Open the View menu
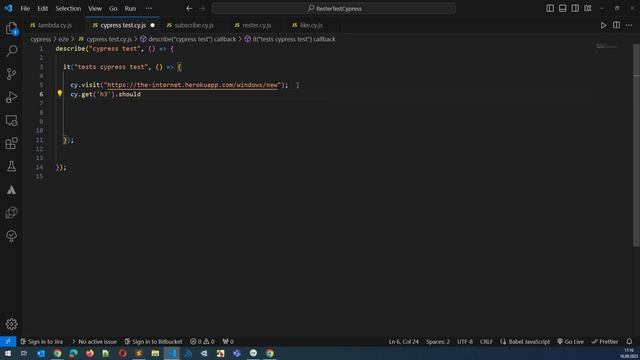640x360 pixels. pos(95,8)
